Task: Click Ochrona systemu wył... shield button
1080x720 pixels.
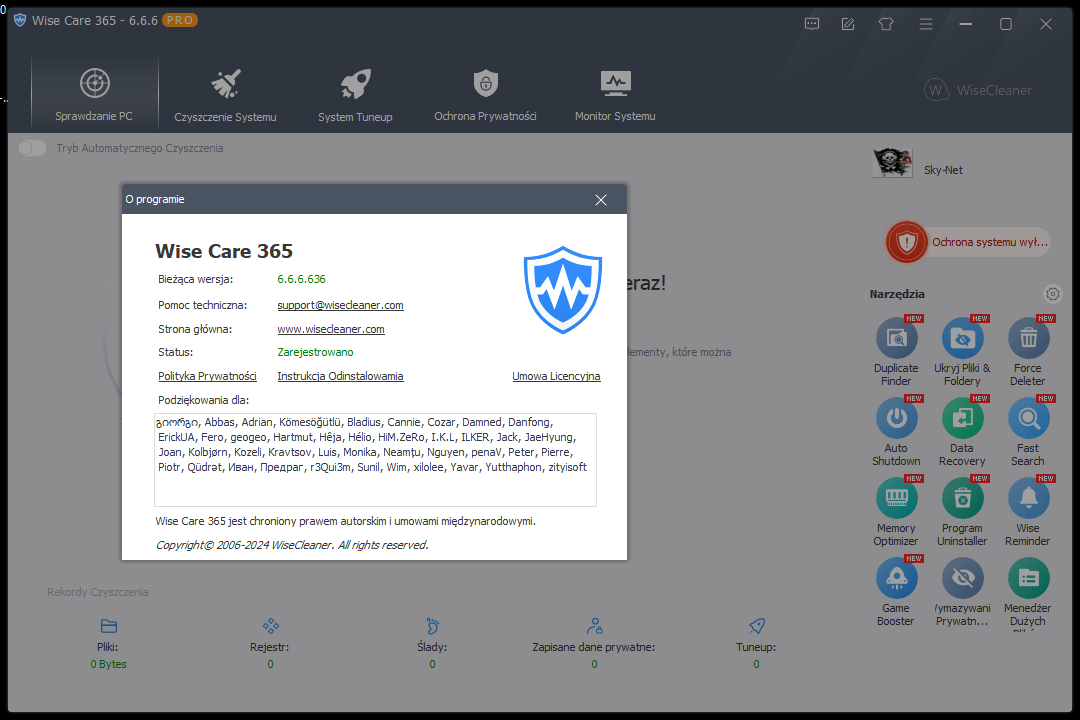Action: pyautogui.click(x=968, y=242)
